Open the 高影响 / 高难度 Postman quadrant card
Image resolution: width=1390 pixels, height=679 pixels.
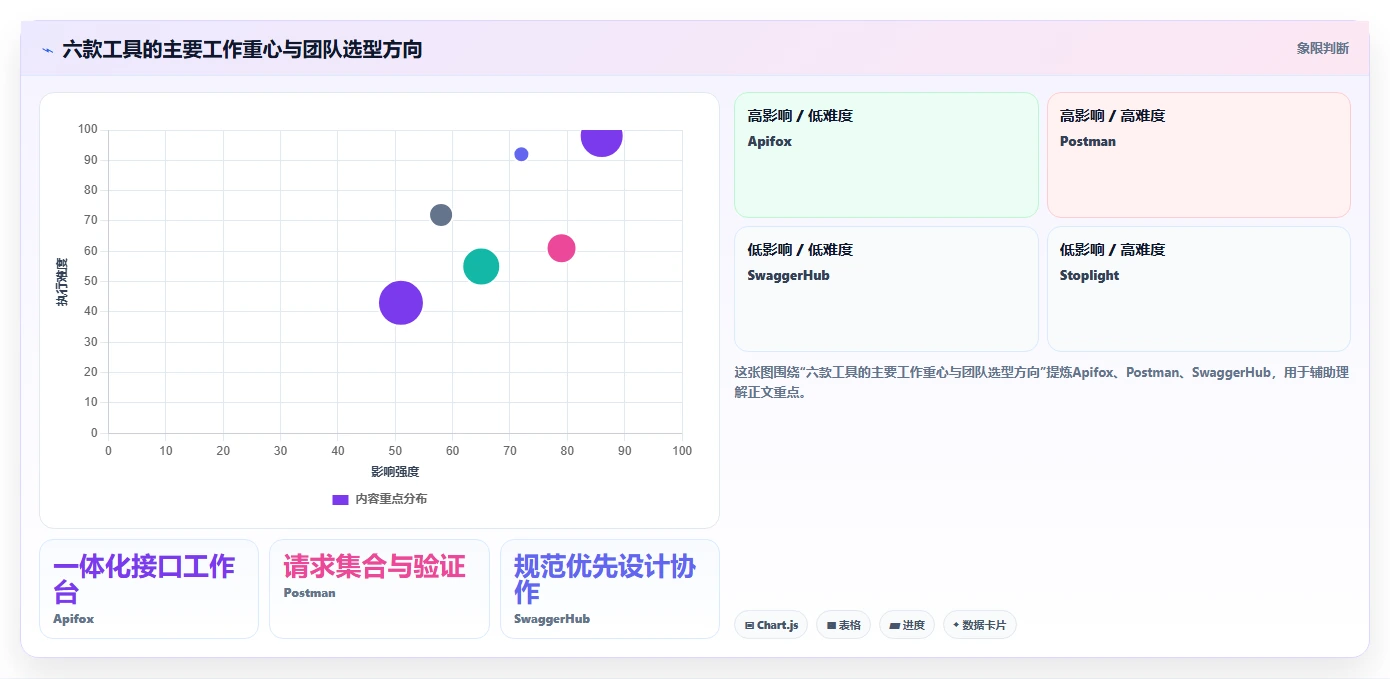(x=1199, y=155)
